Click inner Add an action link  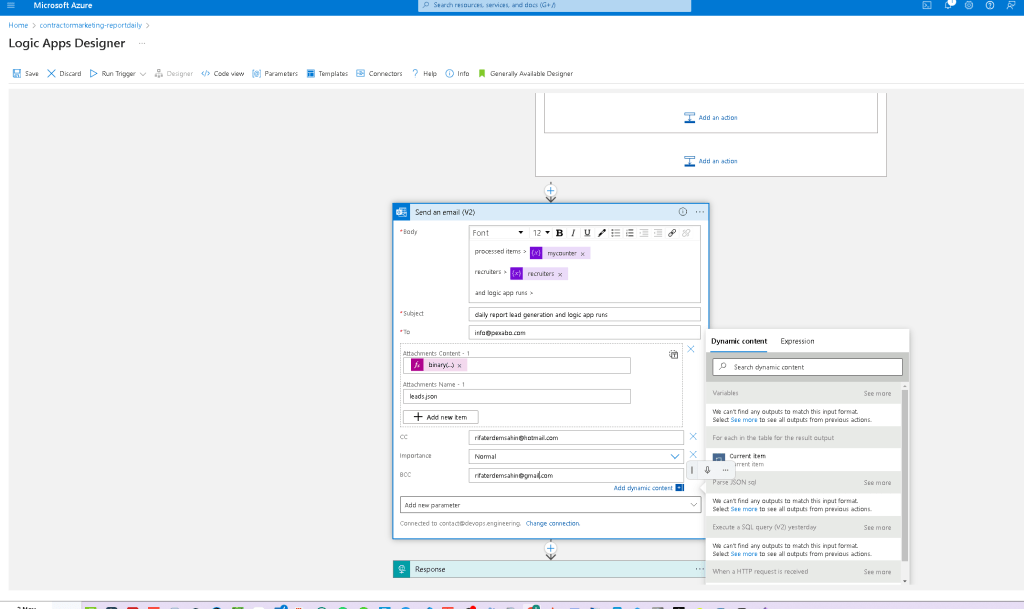click(x=711, y=117)
